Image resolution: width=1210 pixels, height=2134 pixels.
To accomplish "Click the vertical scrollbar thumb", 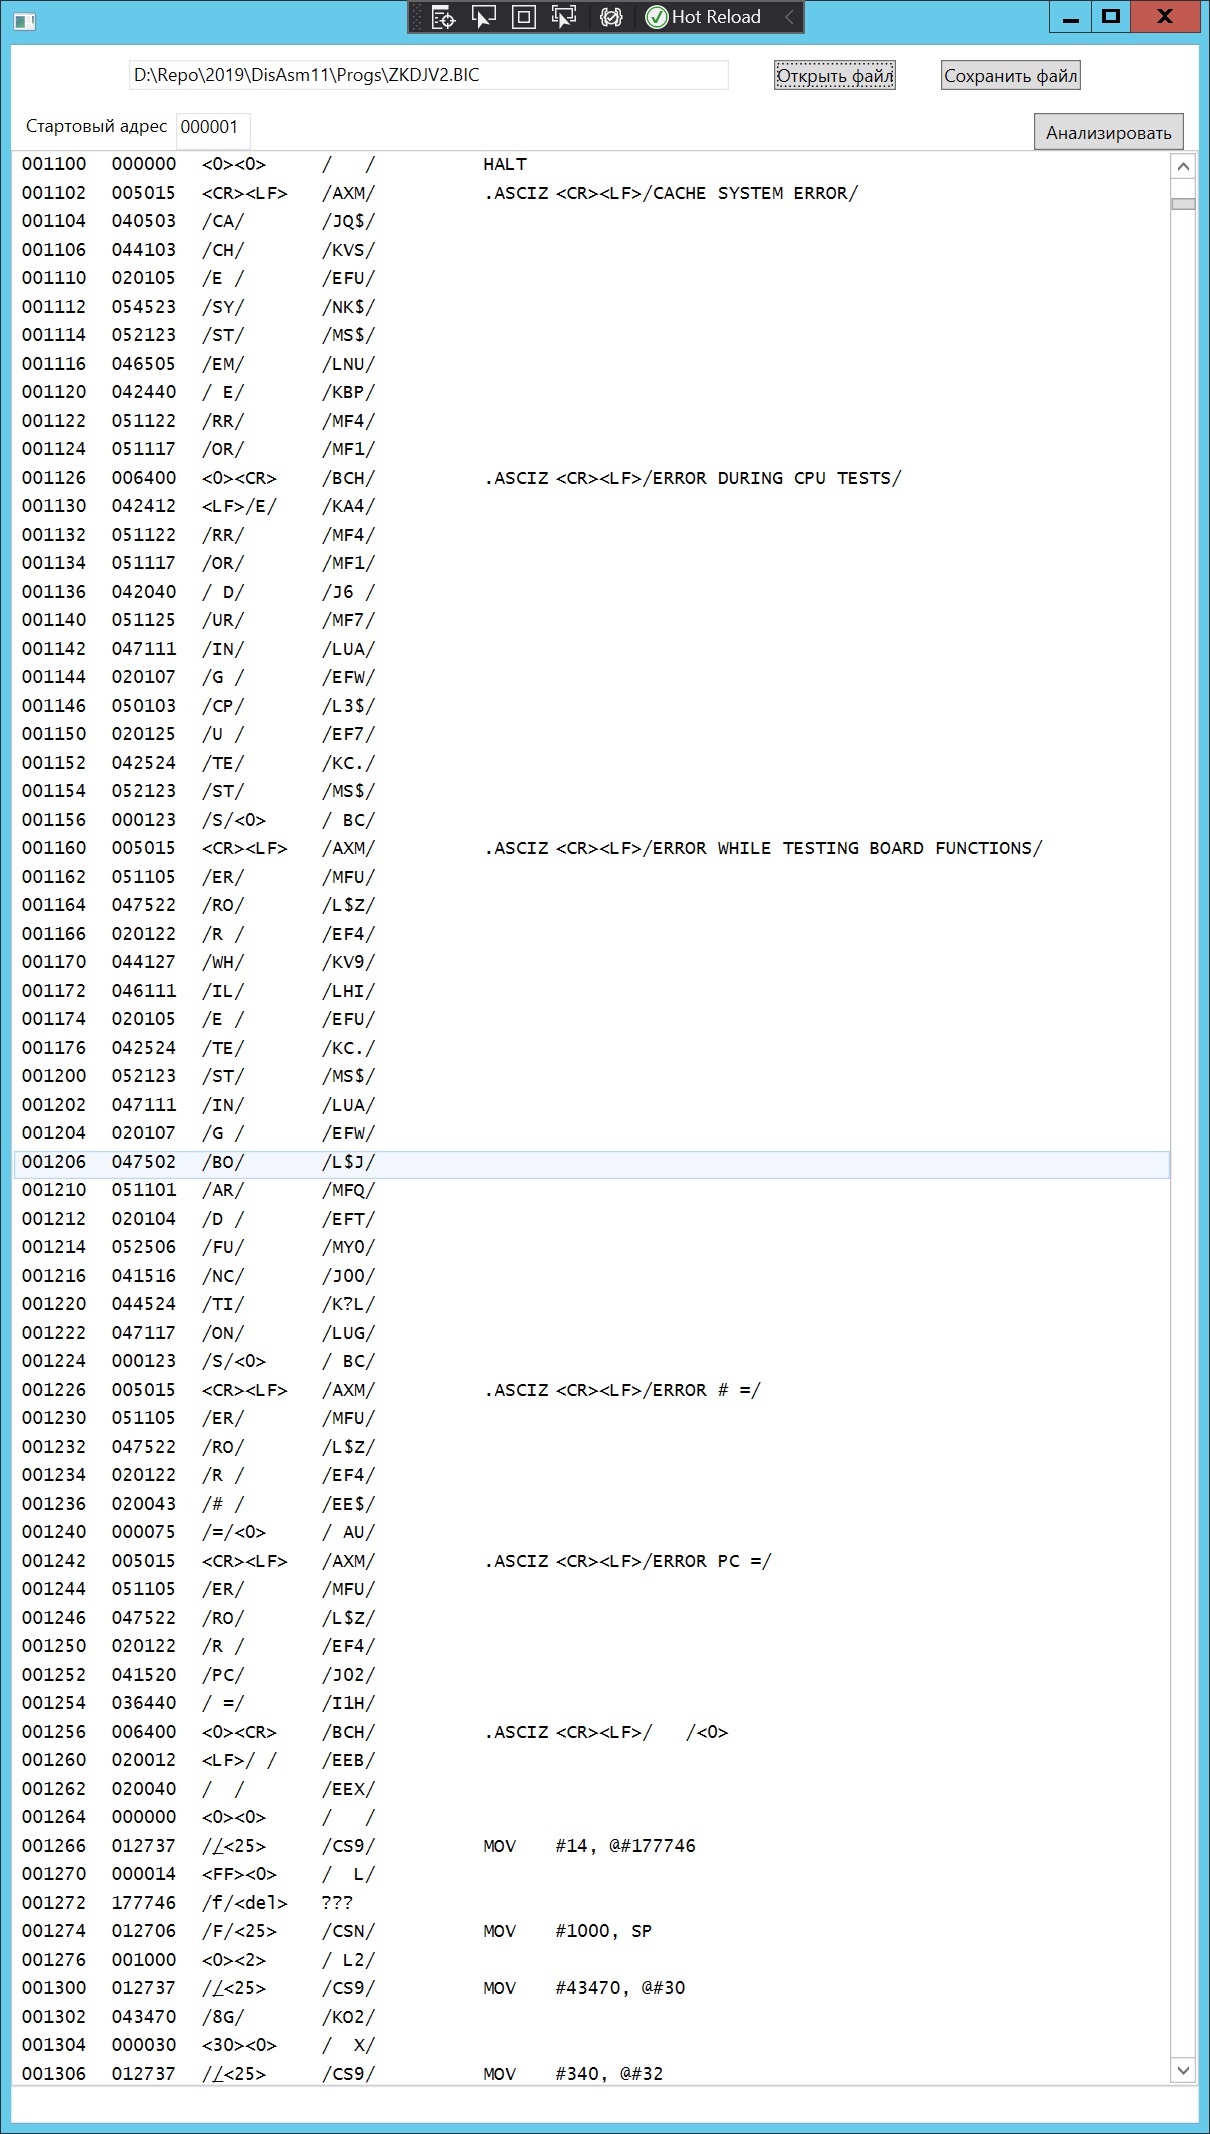I will (x=1183, y=204).
